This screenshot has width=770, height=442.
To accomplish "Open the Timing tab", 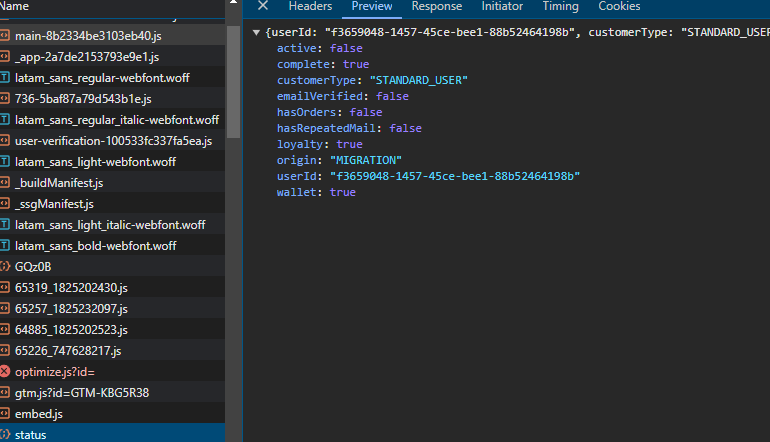I will pyautogui.click(x=560, y=6).
